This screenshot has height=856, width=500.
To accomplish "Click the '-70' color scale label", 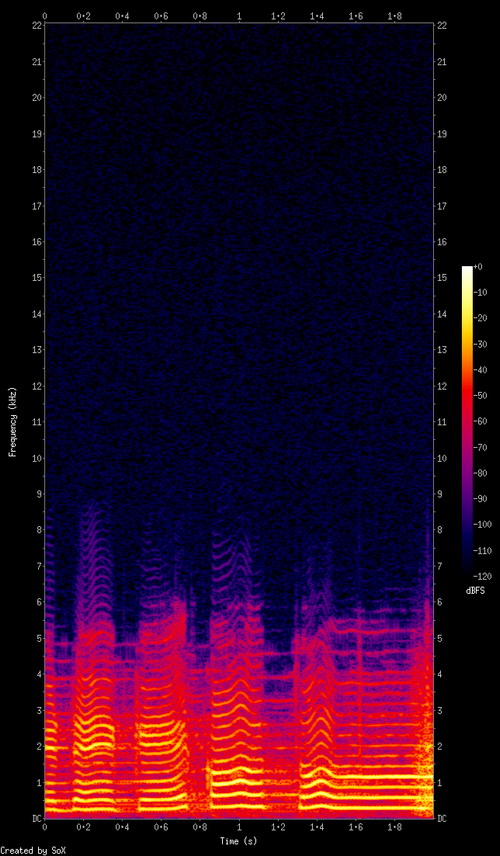I will click(480, 447).
